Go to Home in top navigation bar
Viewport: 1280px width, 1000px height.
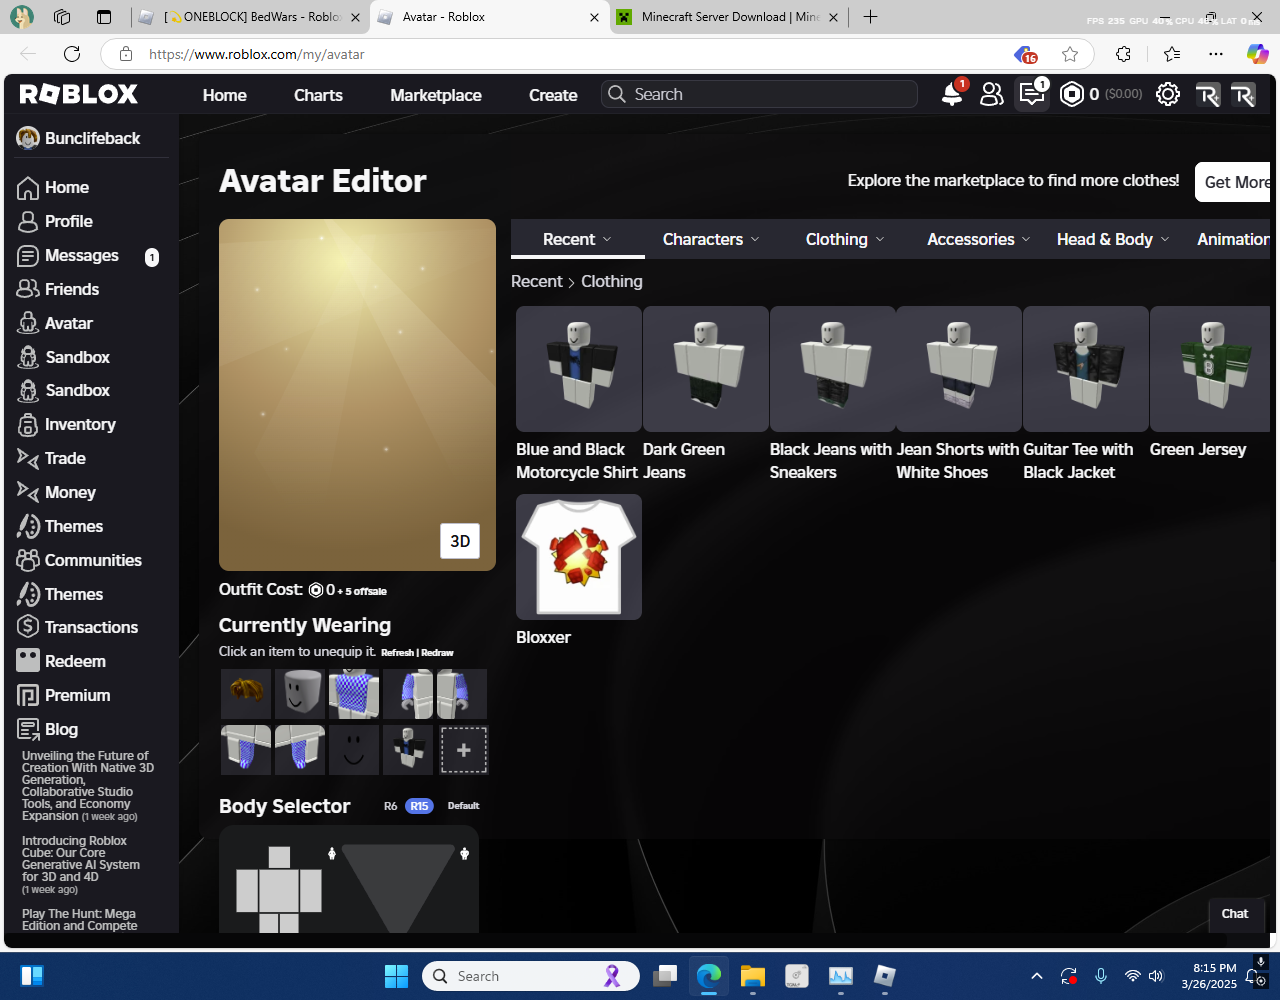[x=225, y=95]
